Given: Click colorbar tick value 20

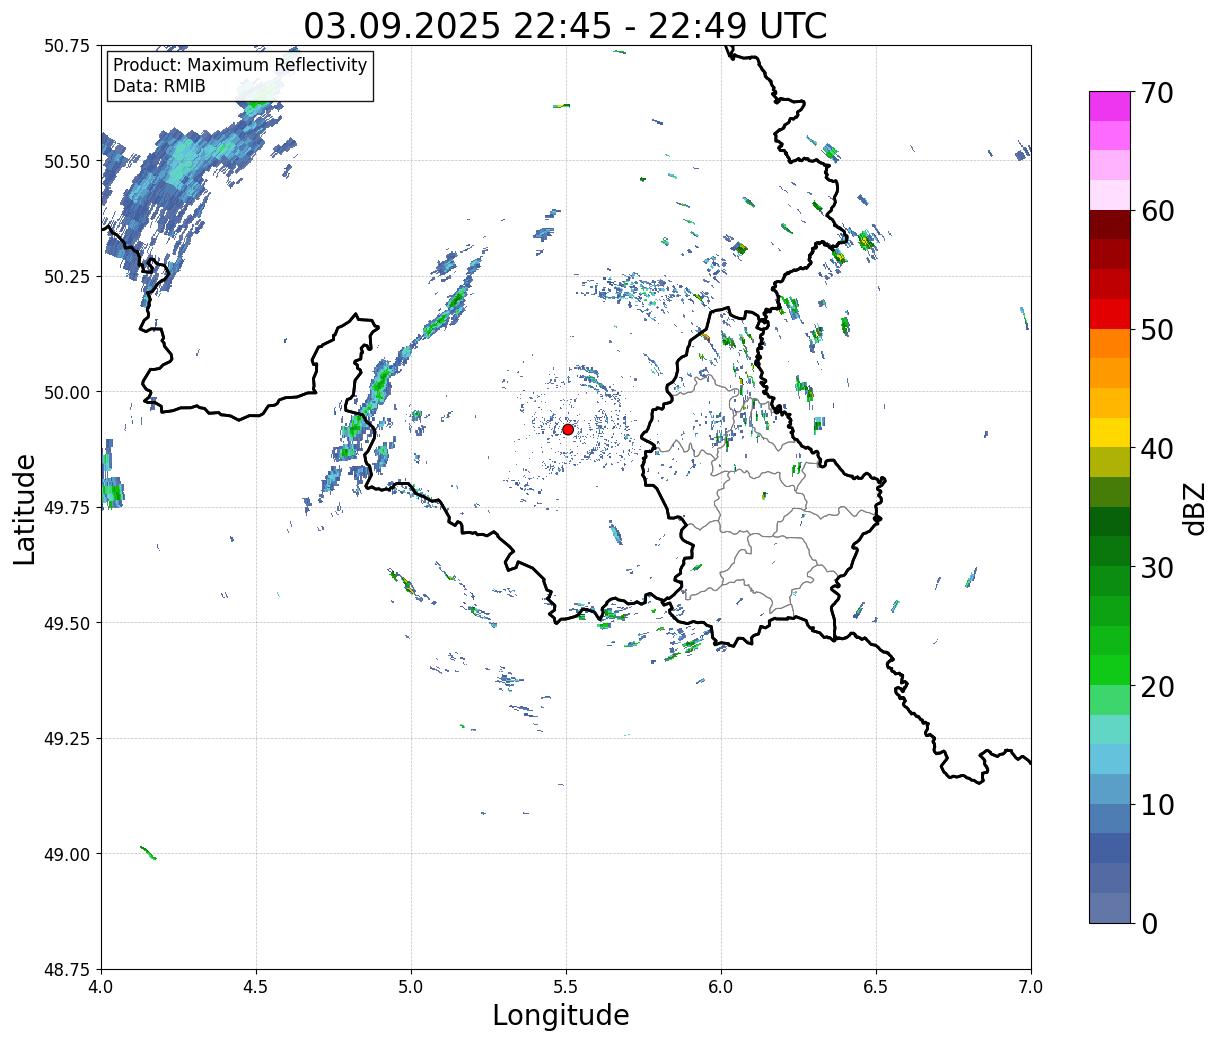Looking at the screenshot, I should pyautogui.click(x=1156, y=686).
